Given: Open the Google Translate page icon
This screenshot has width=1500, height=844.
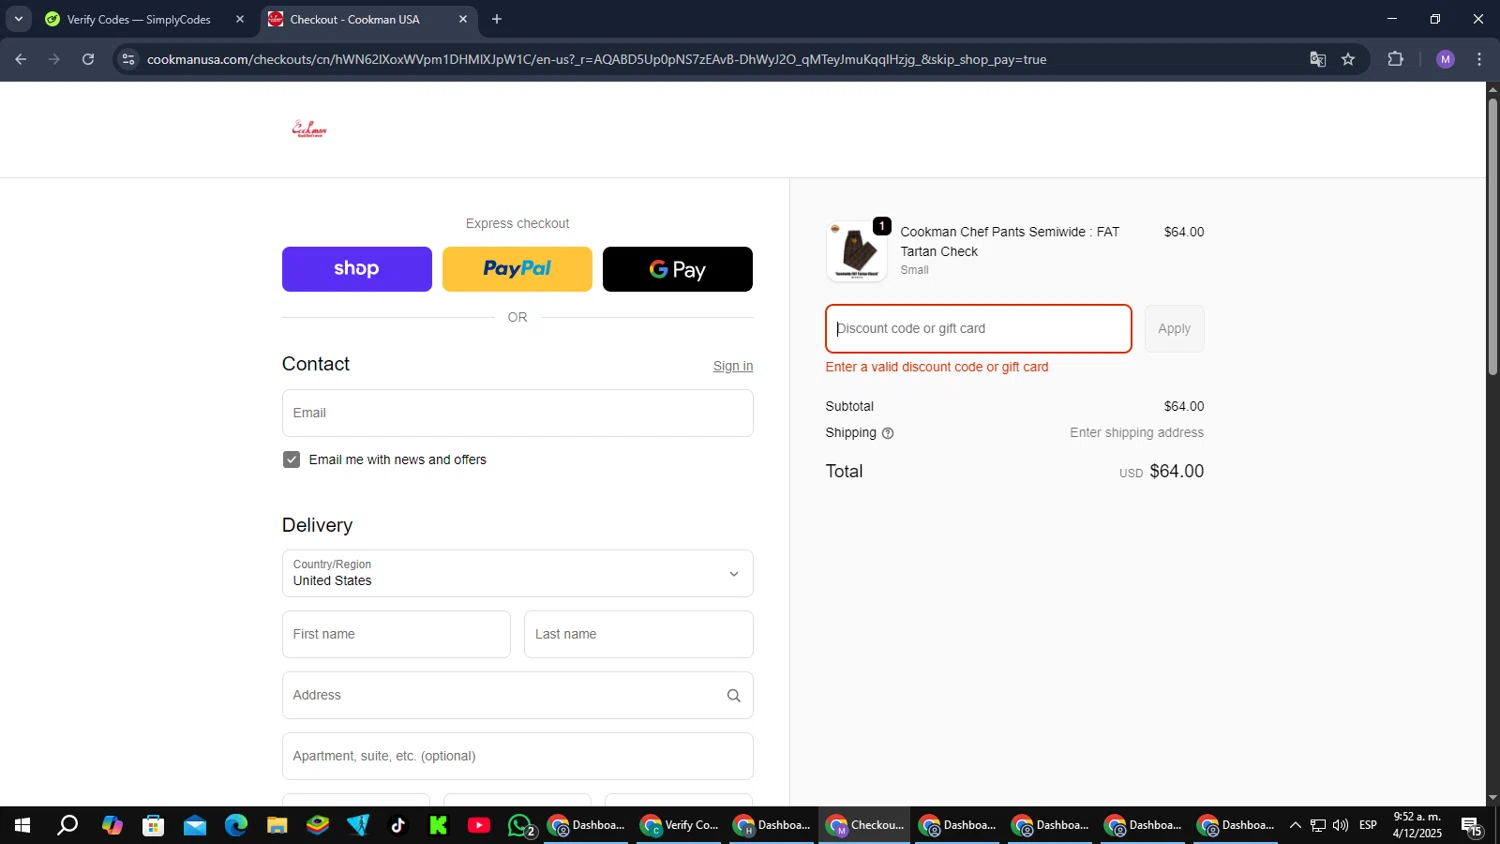Looking at the screenshot, I should click(1318, 59).
